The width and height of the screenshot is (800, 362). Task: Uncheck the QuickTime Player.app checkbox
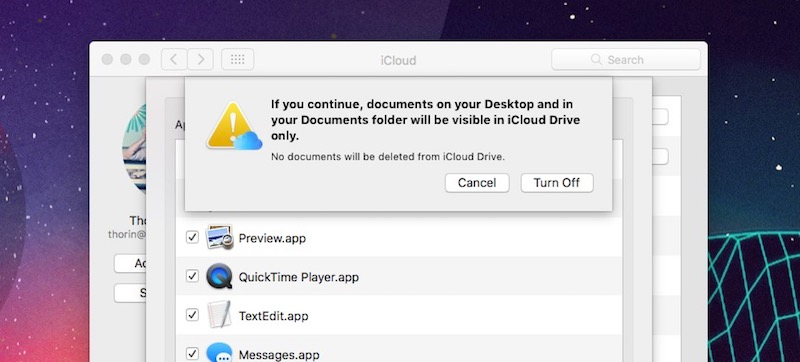192,276
